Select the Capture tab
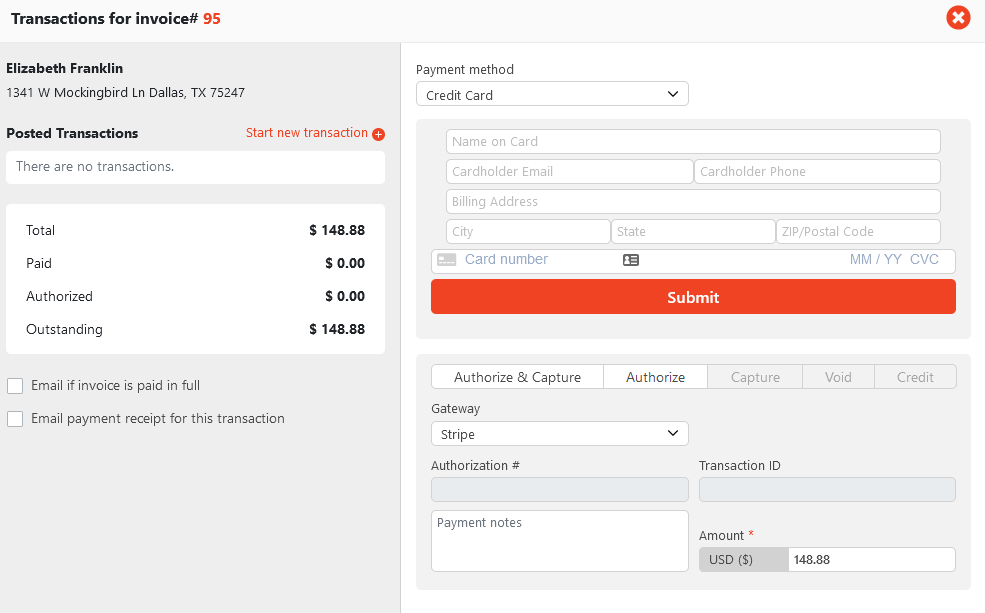 coord(755,377)
